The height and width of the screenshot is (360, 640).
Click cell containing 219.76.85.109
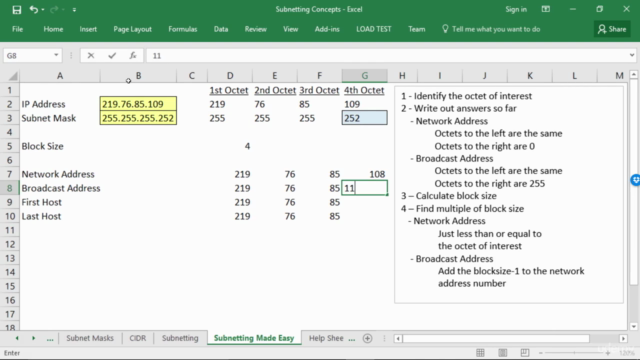[x=138, y=104]
